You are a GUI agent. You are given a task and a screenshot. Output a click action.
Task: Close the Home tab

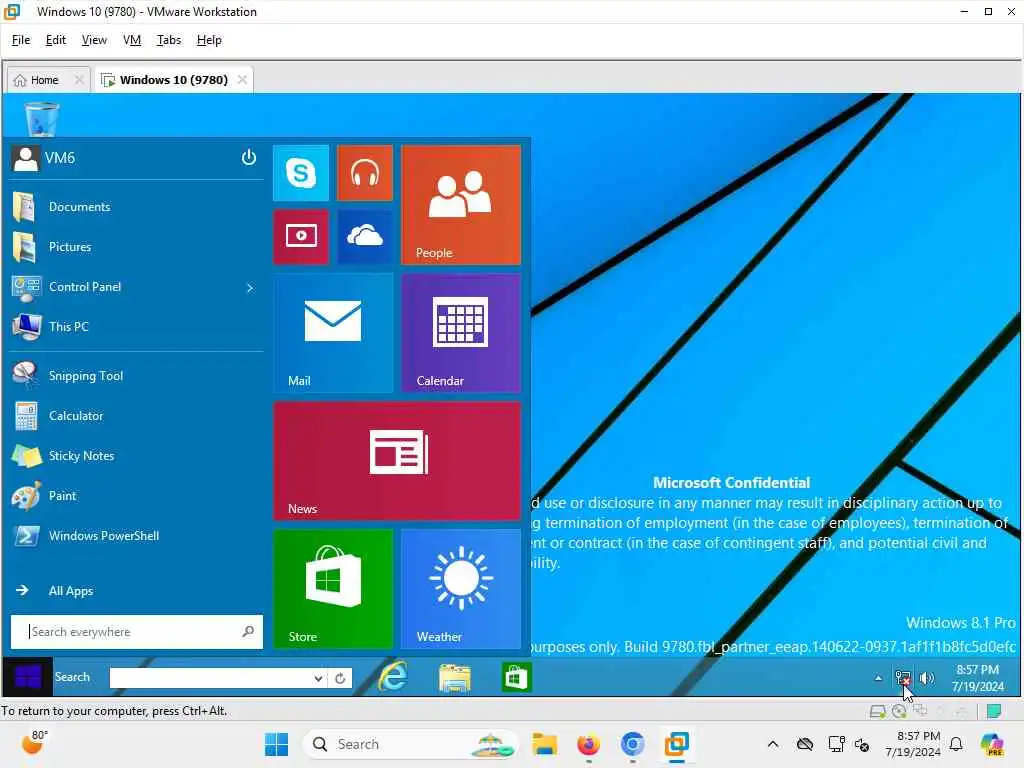coord(79,80)
